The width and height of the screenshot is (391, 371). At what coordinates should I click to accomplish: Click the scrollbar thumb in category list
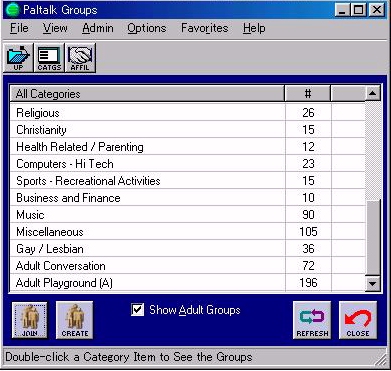(x=373, y=237)
